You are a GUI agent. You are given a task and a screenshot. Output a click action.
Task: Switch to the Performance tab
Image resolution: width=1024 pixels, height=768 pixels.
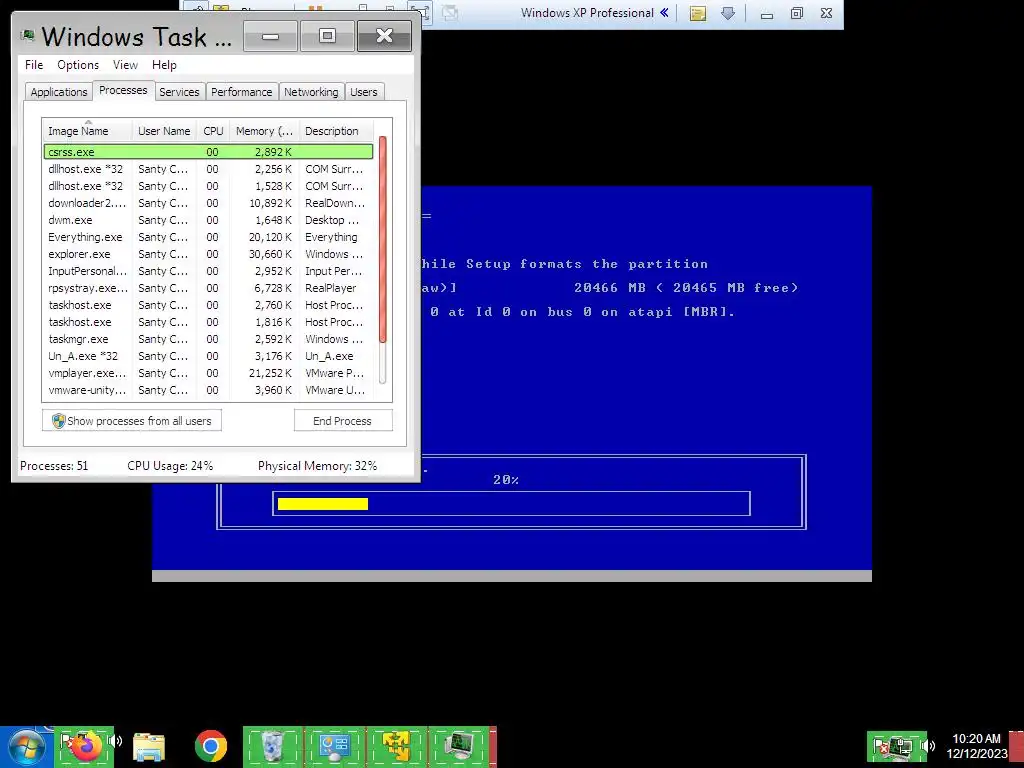tap(241, 91)
